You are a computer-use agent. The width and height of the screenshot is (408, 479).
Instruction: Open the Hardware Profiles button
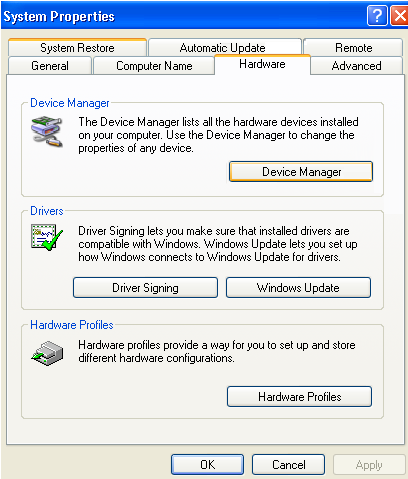(x=299, y=396)
